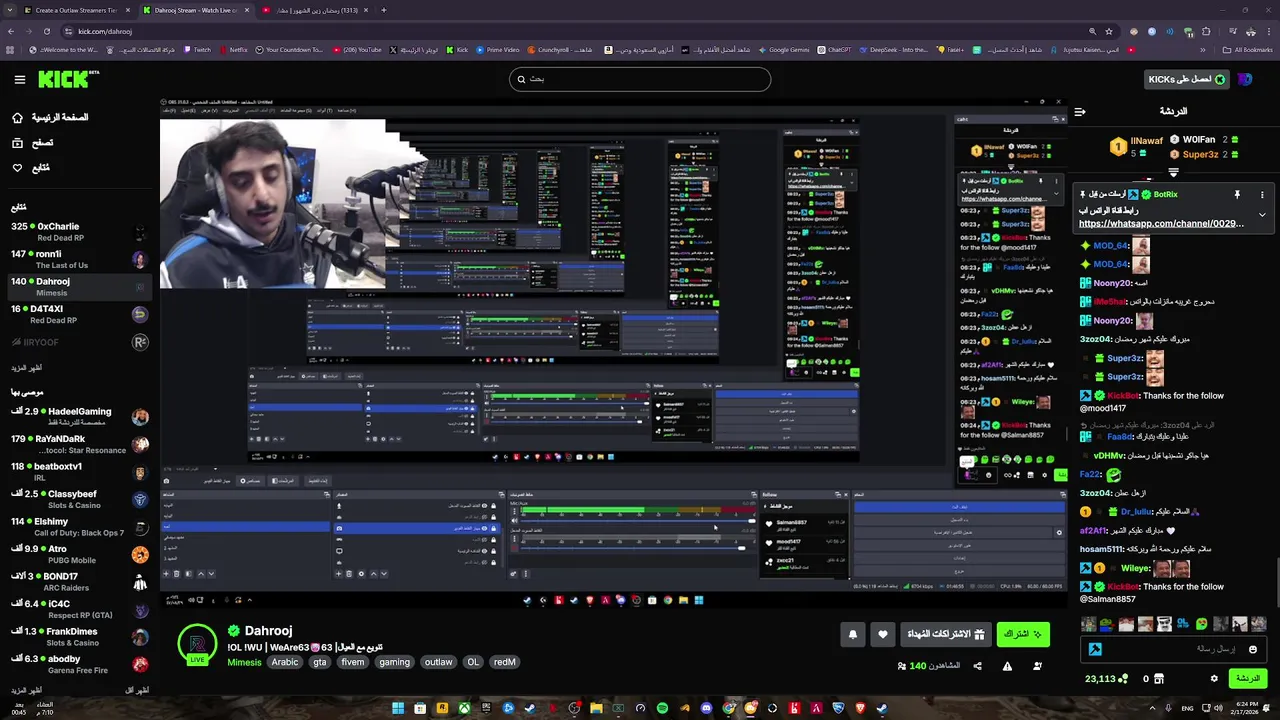The image size is (1280, 720).
Task: Open emoji picker in chat input
Action: (x=1252, y=650)
